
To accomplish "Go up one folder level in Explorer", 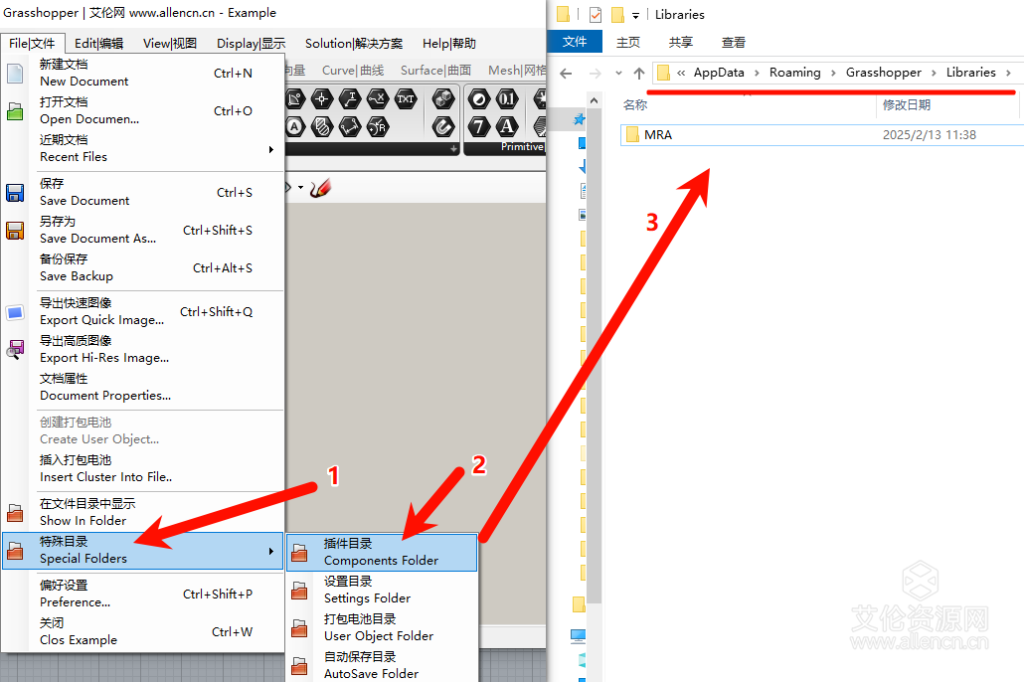I will click(x=639, y=73).
